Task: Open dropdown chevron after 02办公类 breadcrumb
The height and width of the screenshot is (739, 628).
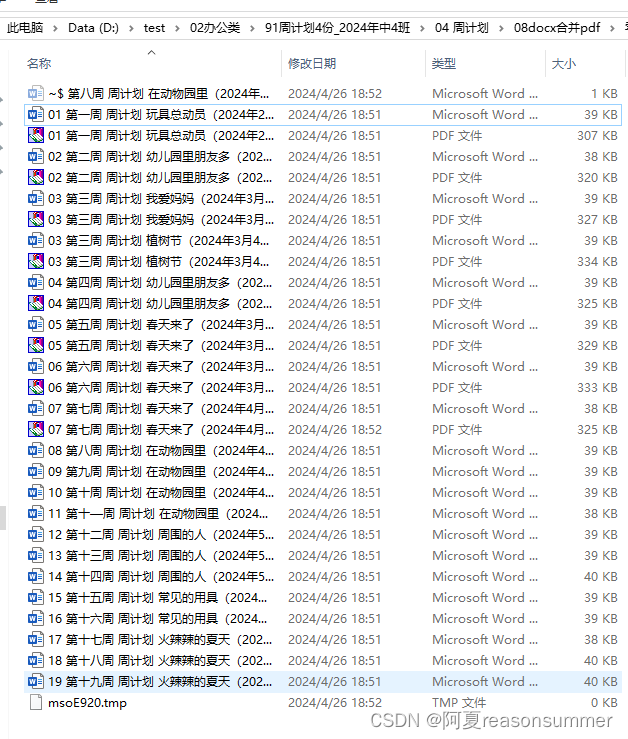Action: click(253, 28)
